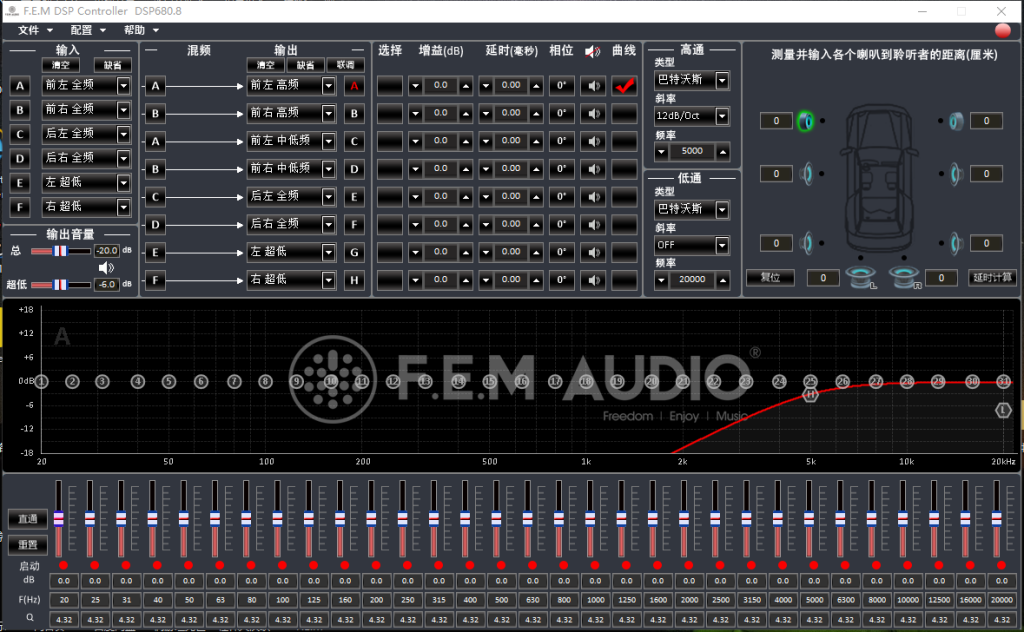Open the 帮助 menu

coord(141,30)
